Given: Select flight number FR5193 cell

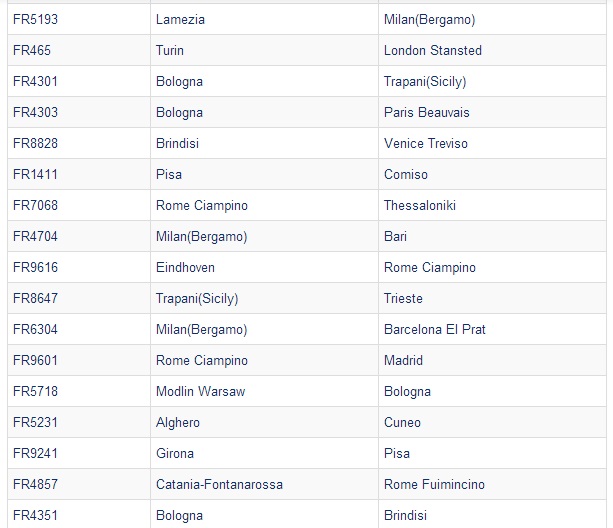Looking at the screenshot, I should [x=79, y=19].
